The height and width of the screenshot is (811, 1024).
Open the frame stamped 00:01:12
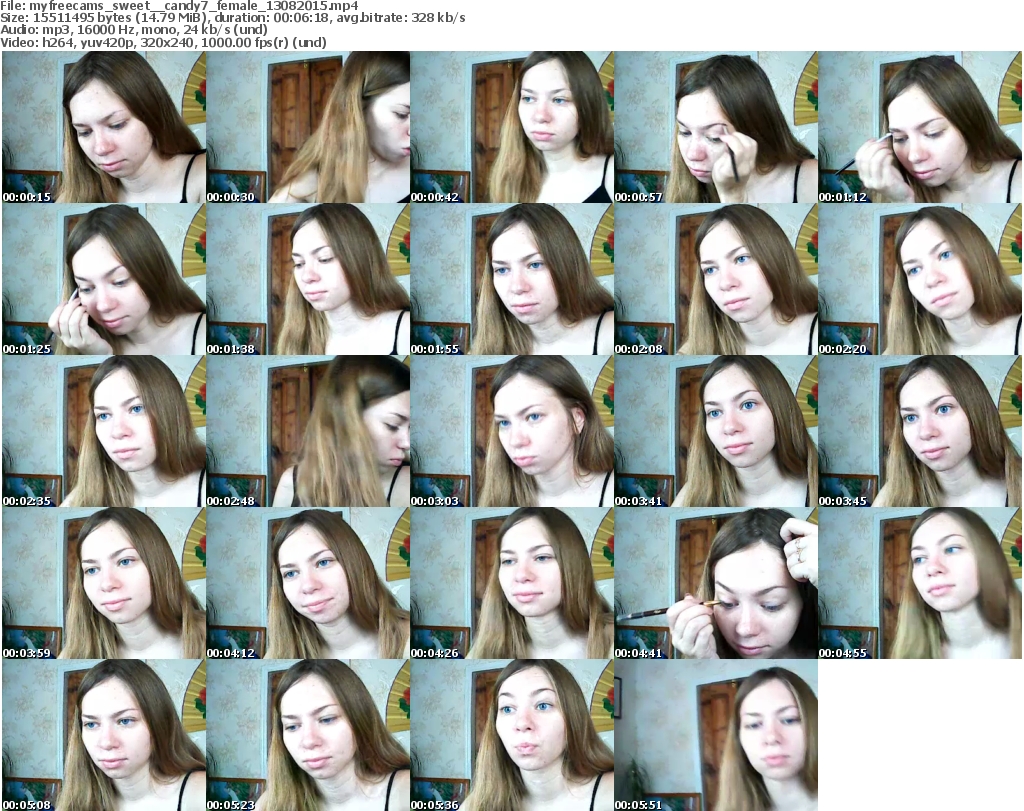(920, 127)
